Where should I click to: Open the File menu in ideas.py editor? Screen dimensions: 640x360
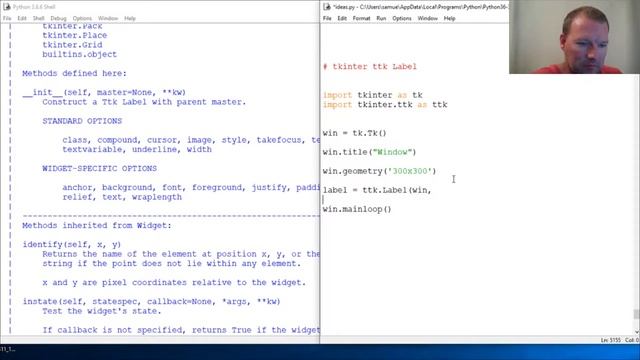click(327, 18)
